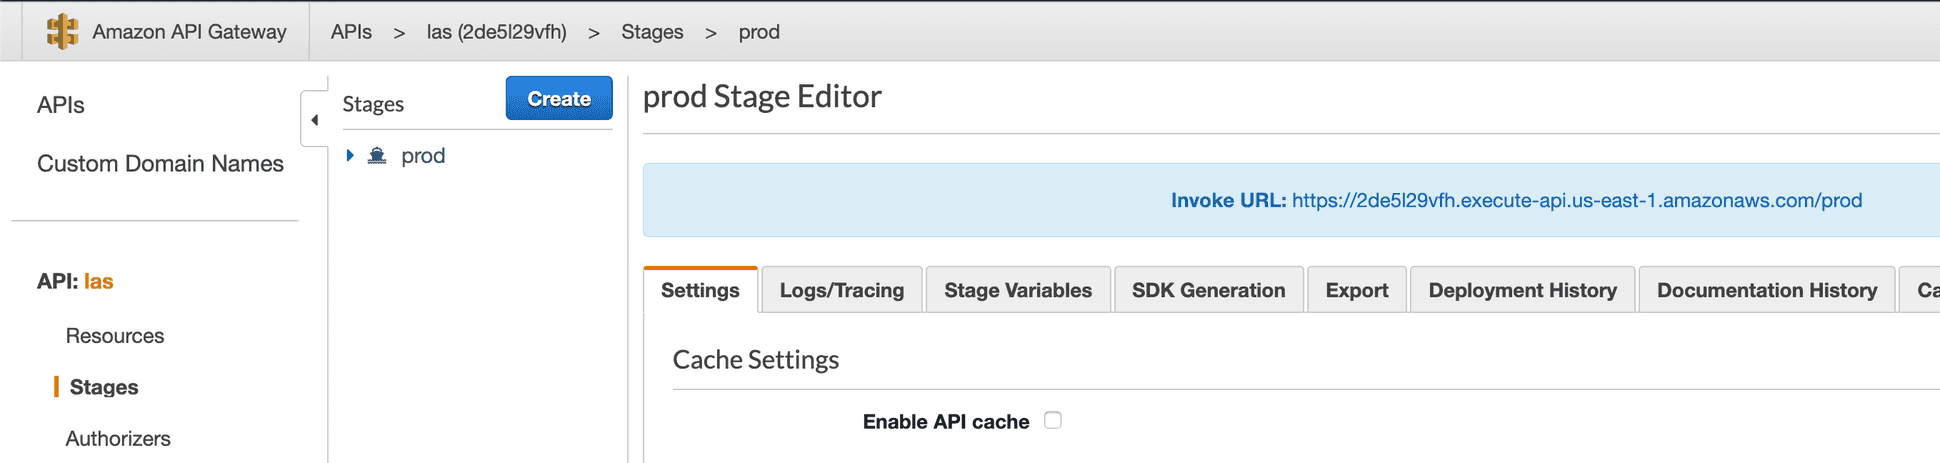Open Custom Domain Names in sidebar
The image size is (1940, 463).
(160, 164)
